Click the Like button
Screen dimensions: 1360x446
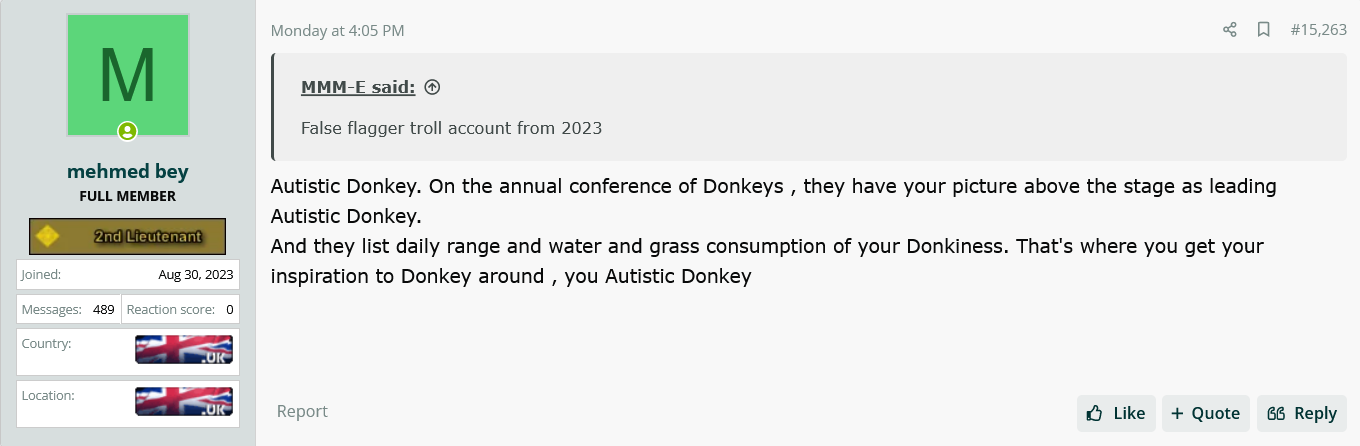1116,413
